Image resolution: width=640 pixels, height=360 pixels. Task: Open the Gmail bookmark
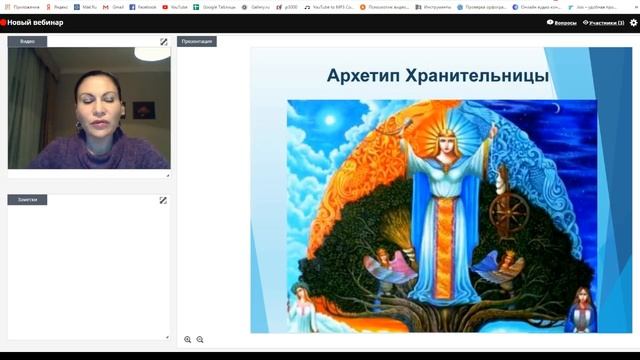(x=113, y=7)
